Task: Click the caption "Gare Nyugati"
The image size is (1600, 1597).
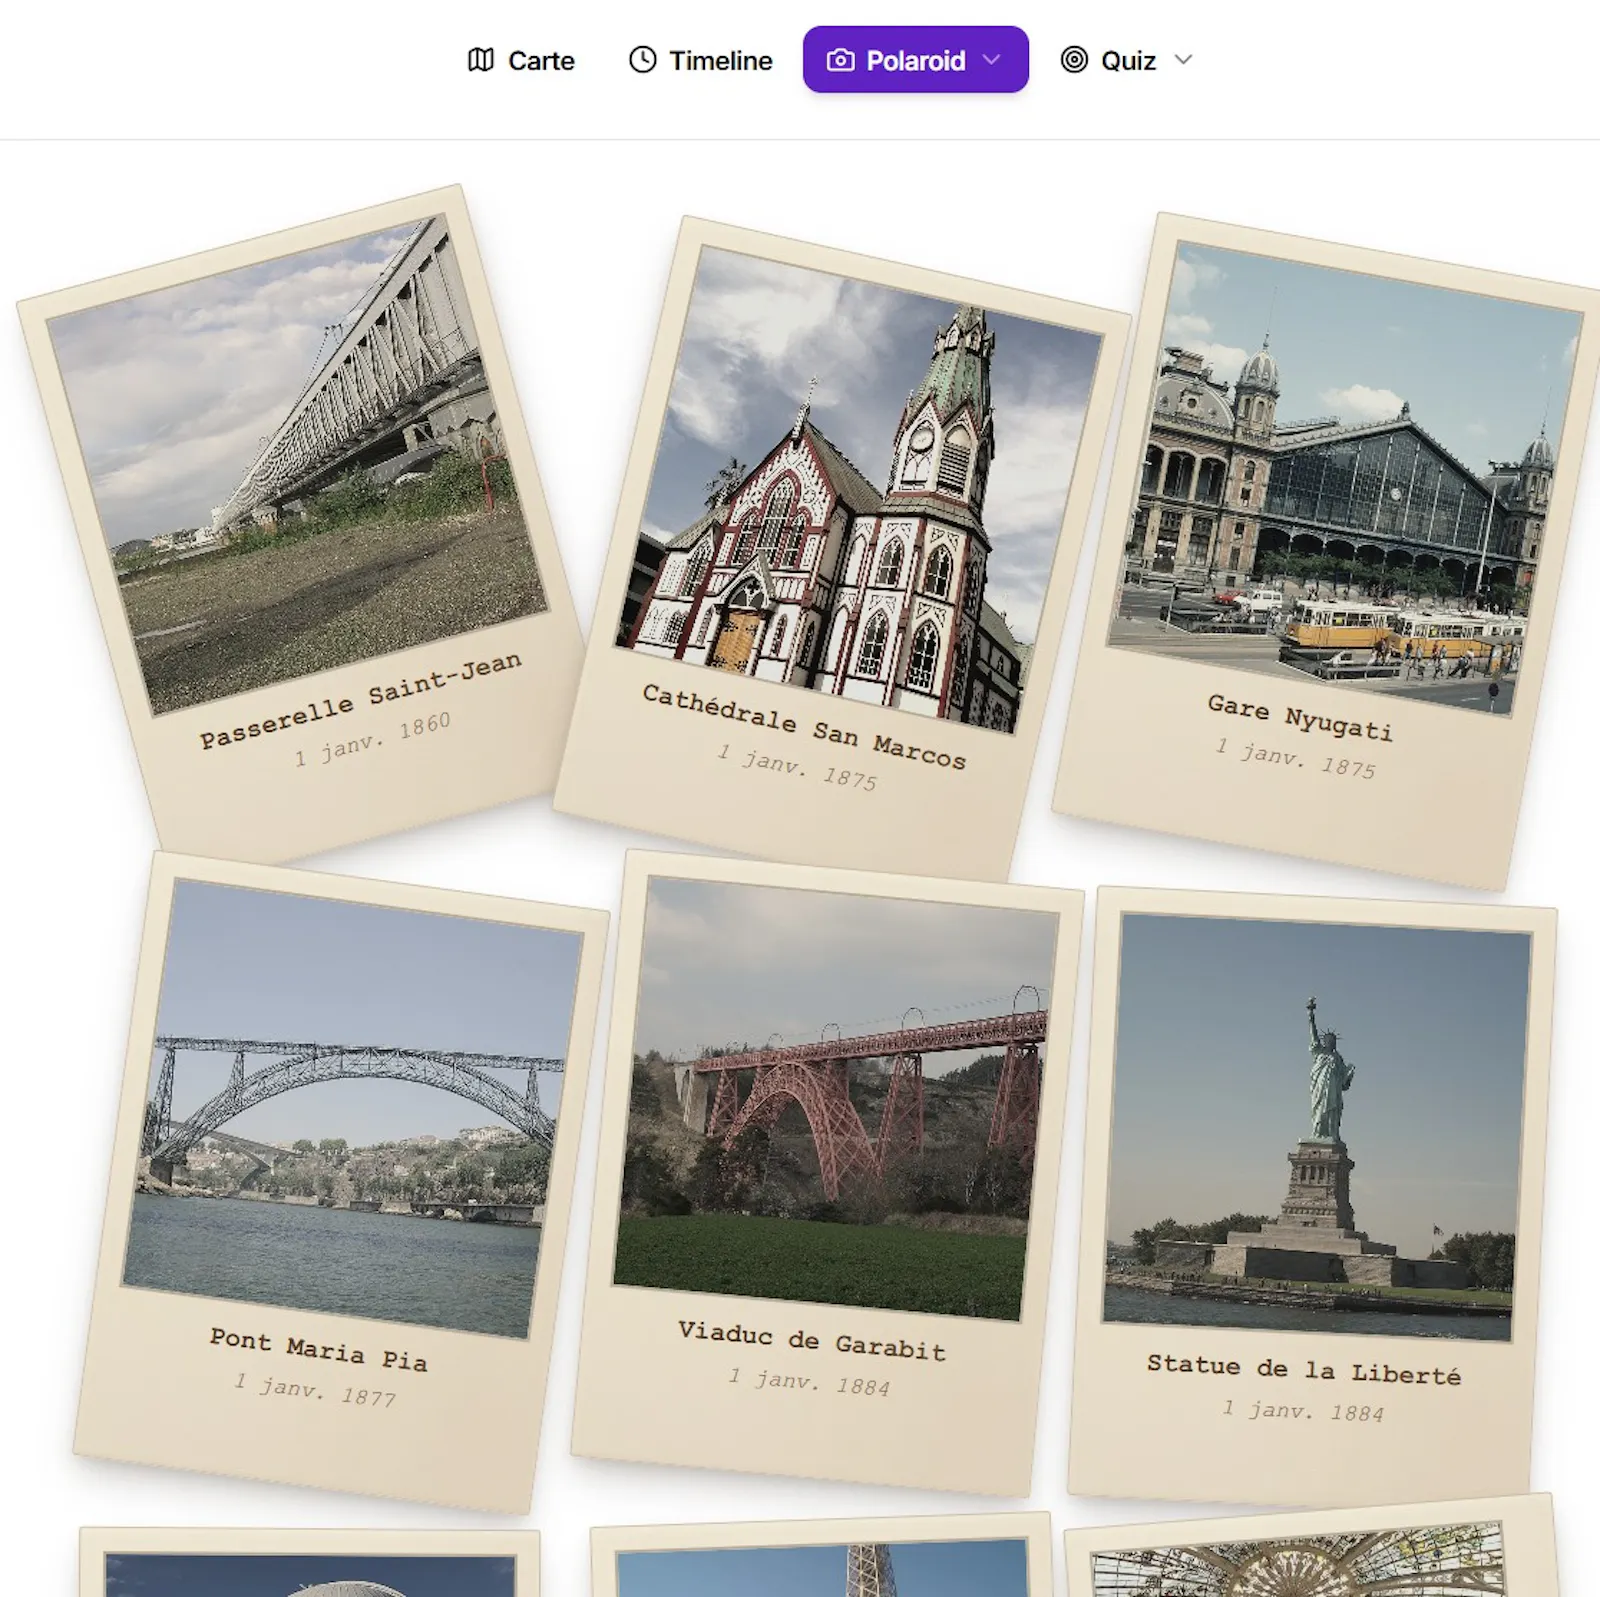Action: click(1300, 717)
